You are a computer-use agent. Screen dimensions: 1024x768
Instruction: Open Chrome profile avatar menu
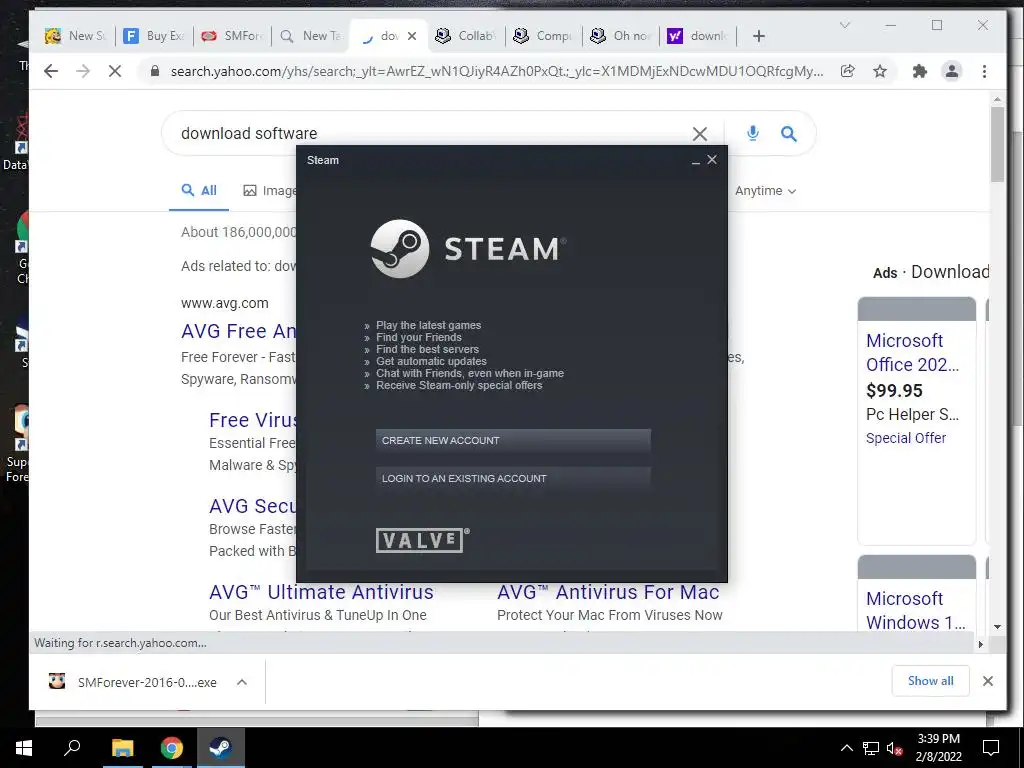point(952,71)
